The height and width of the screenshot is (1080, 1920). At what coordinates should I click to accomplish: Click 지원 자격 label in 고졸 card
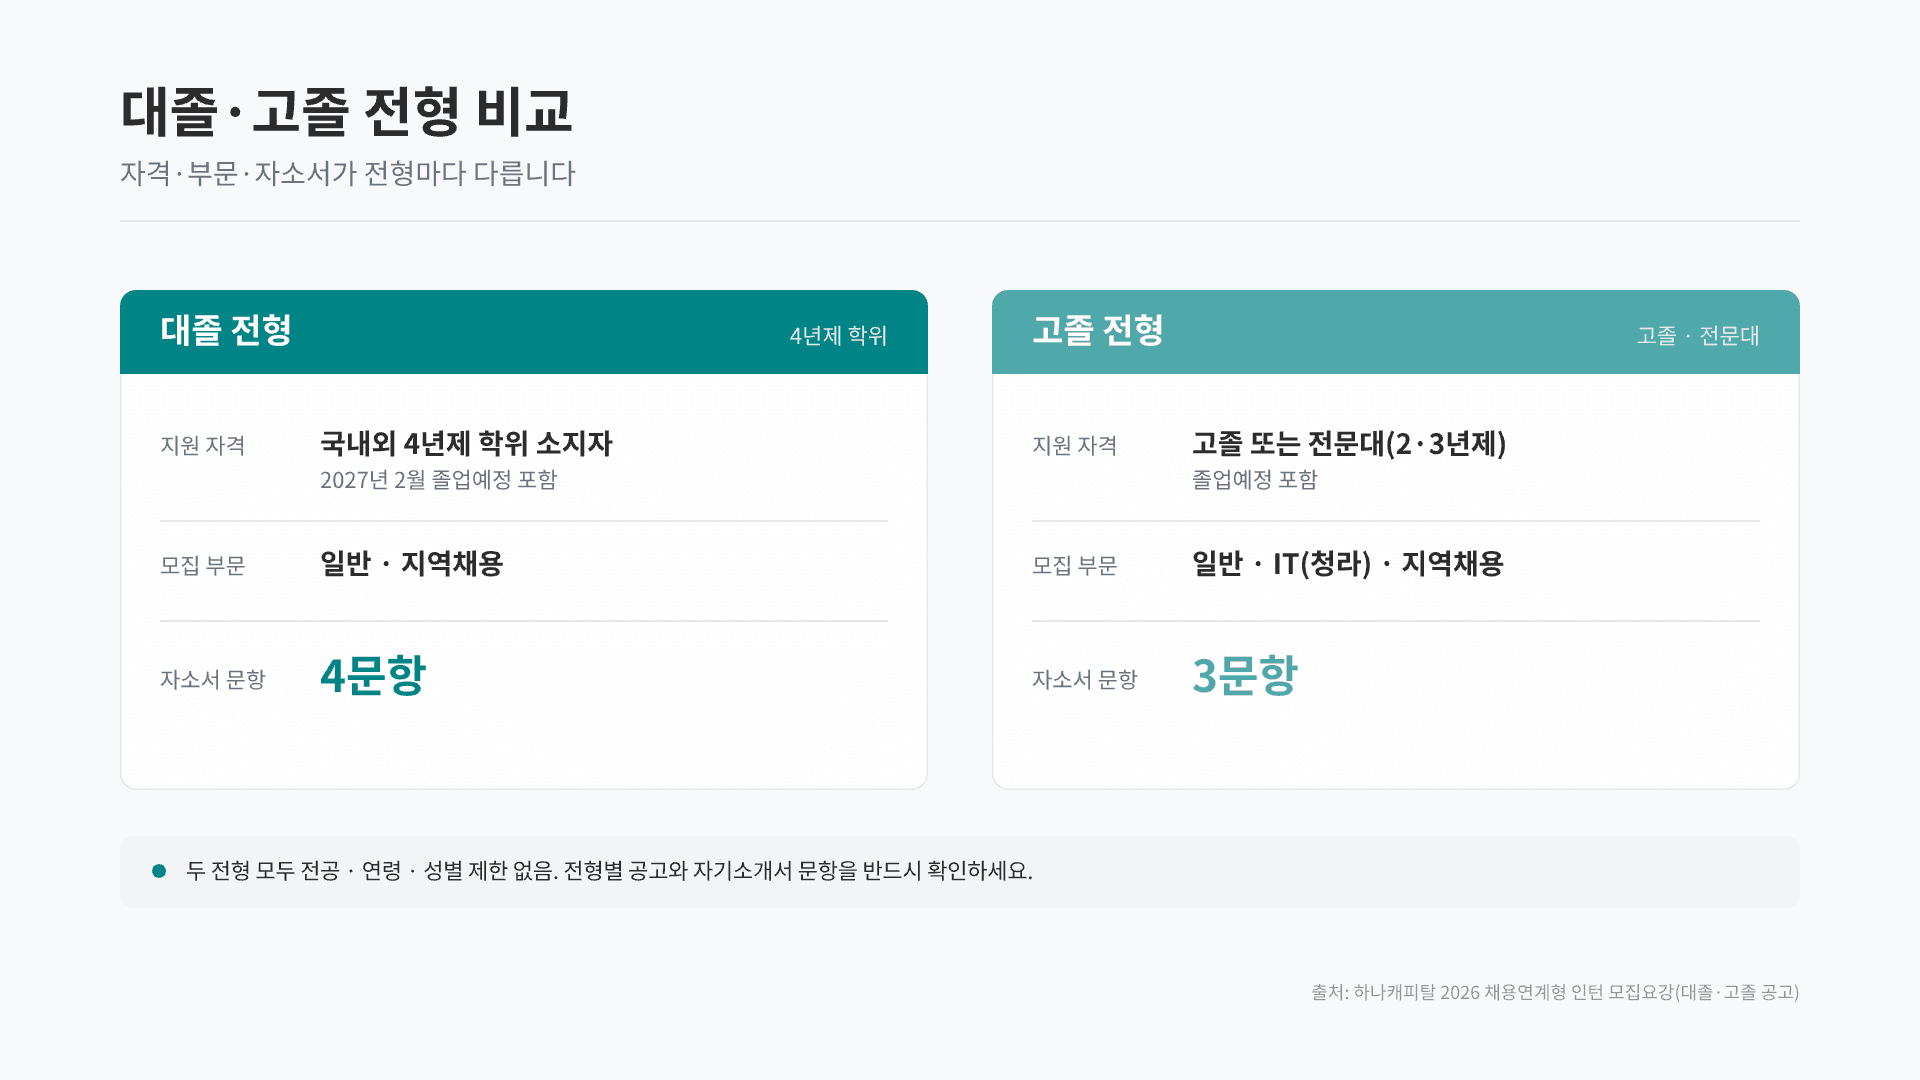pyautogui.click(x=1075, y=446)
